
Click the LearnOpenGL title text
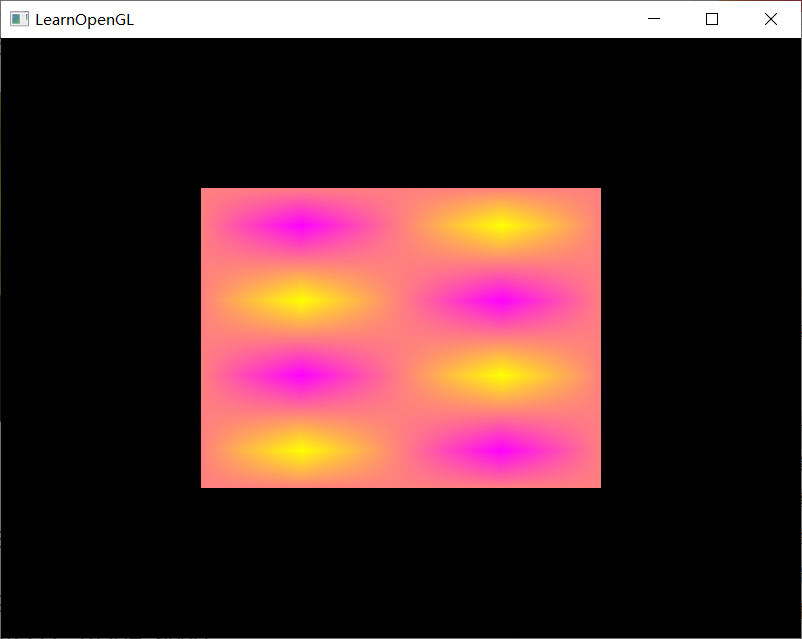point(84,20)
